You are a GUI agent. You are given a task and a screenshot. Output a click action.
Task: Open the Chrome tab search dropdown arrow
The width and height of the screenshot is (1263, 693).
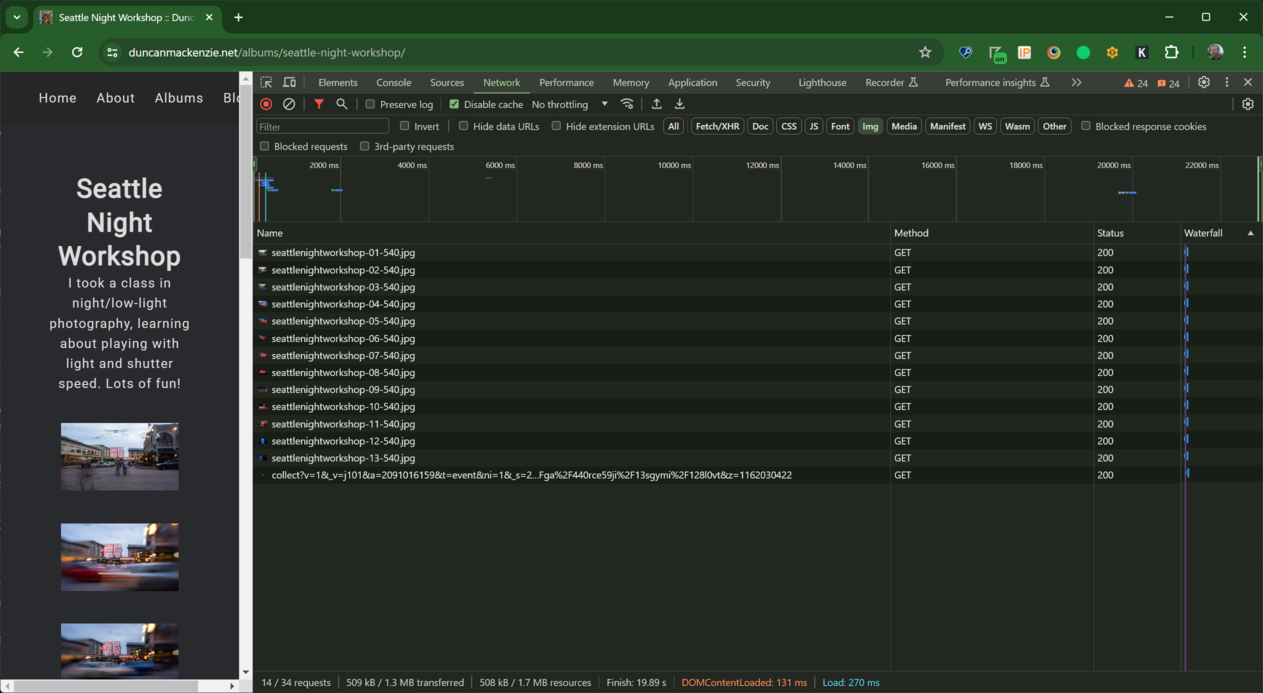(x=17, y=17)
